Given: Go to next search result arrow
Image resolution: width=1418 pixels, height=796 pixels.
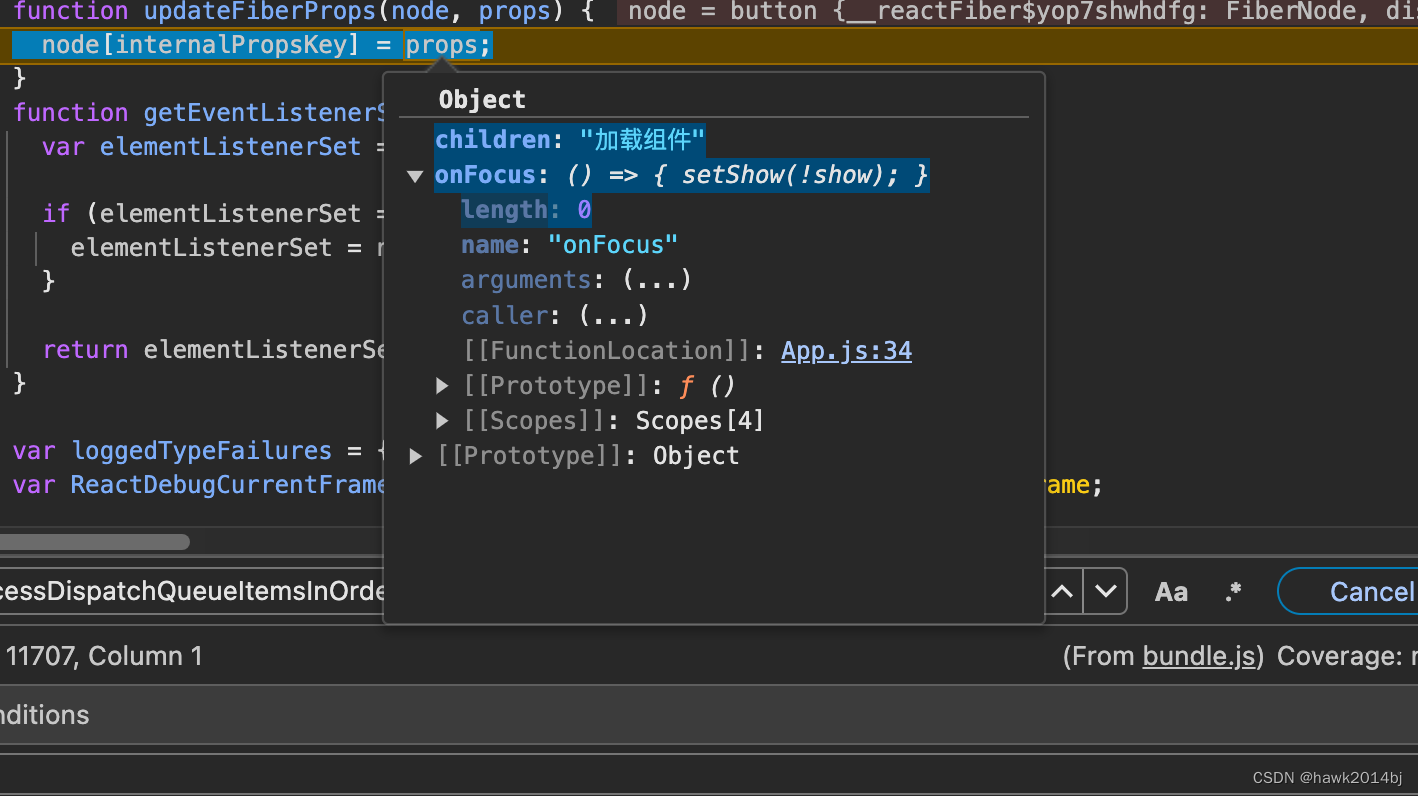Looking at the screenshot, I should 1105,591.
